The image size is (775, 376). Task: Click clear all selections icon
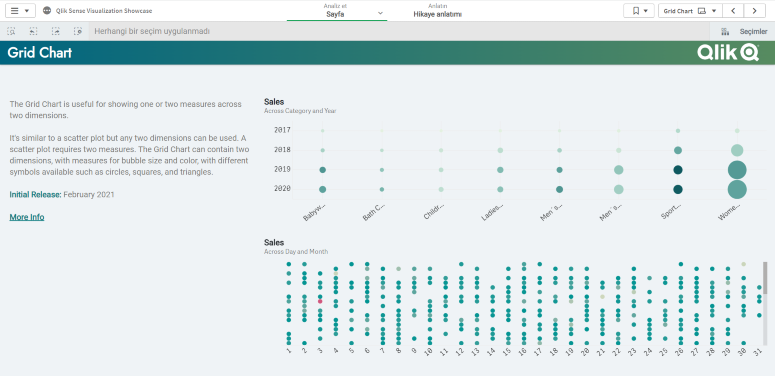[78, 31]
